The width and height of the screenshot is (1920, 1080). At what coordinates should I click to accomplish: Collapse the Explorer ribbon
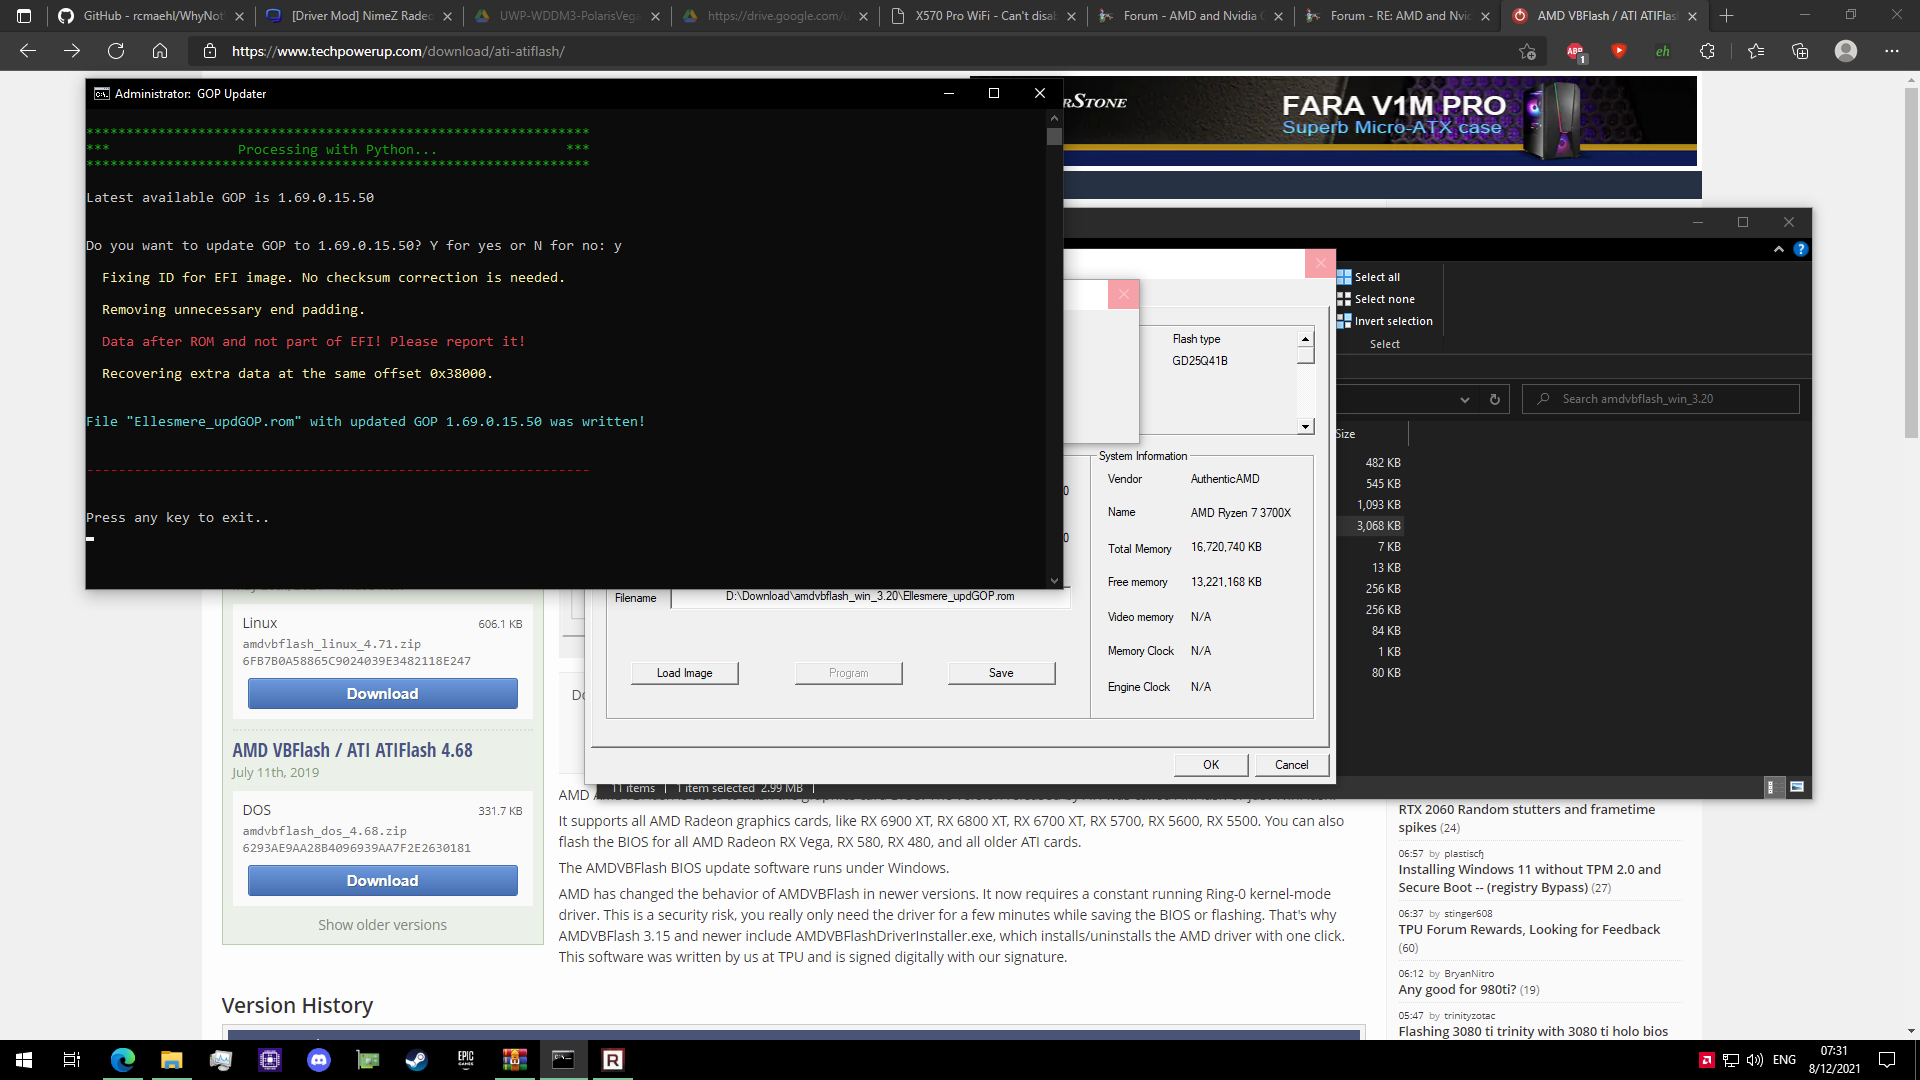(1779, 249)
